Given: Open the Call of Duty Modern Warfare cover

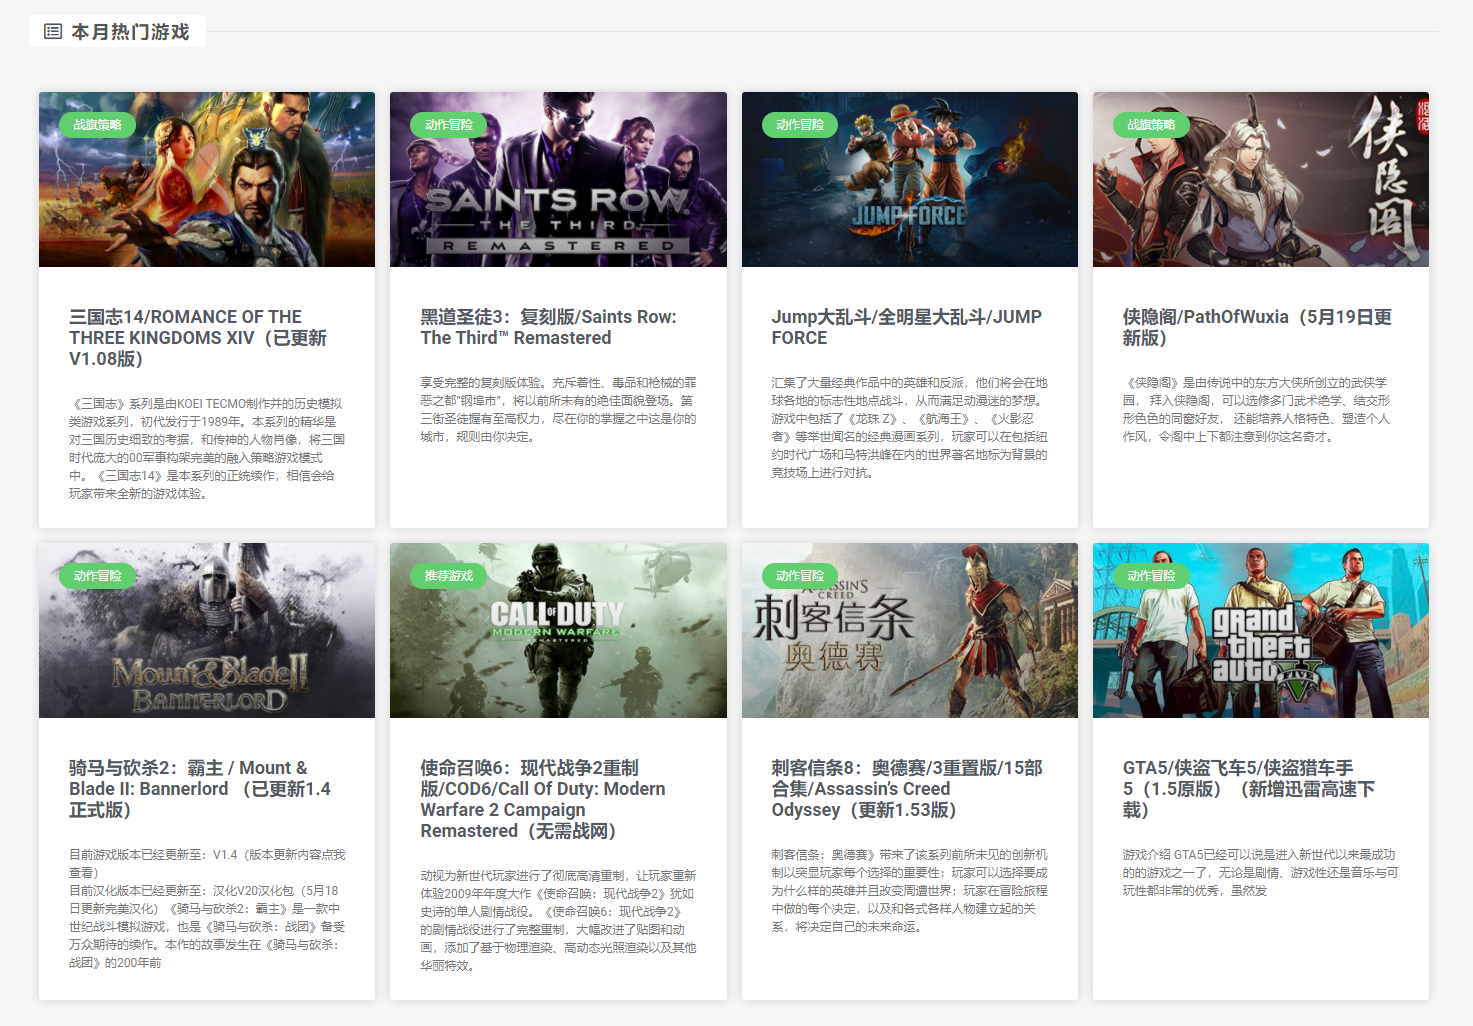Looking at the screenshot, I should (558, 631).
